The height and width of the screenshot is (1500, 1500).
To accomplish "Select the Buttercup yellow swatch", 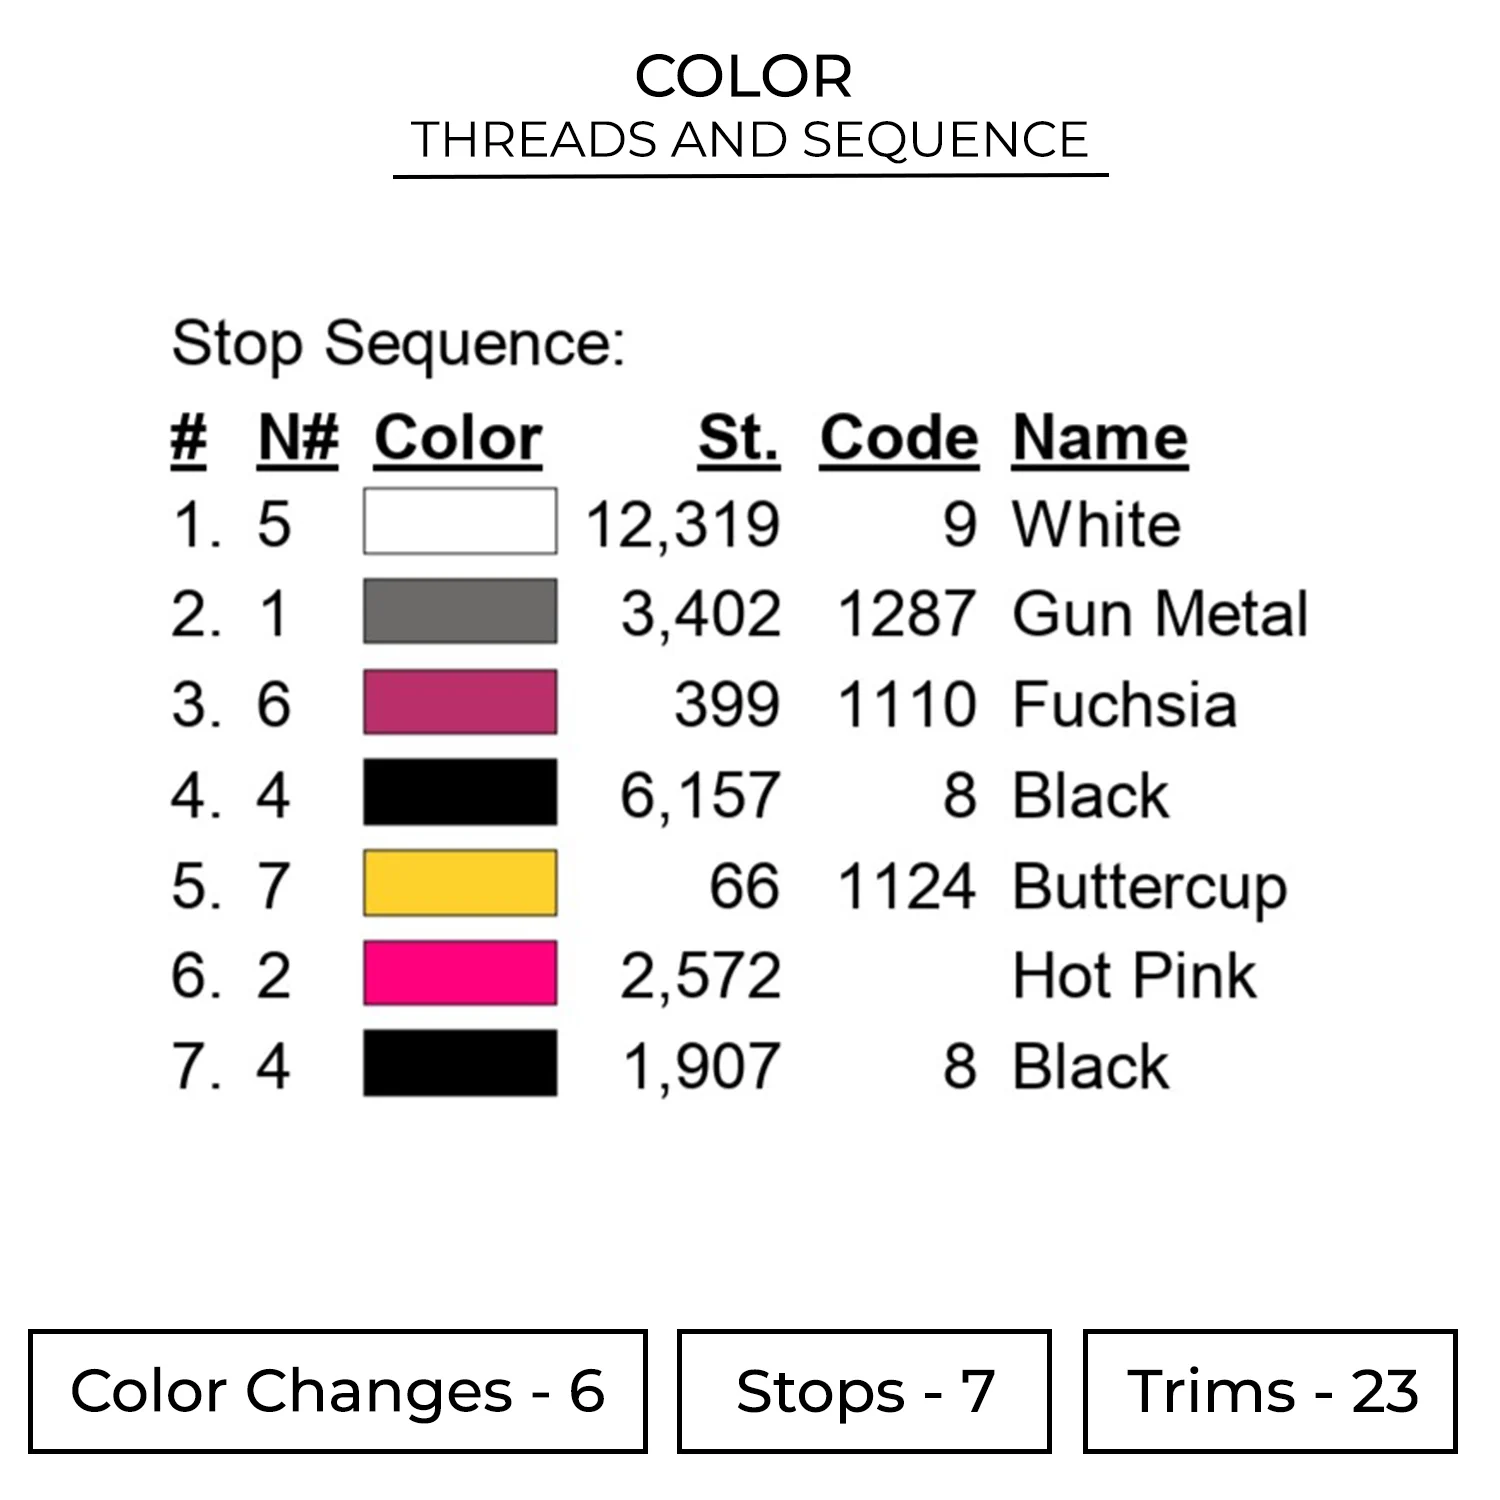I will click(x=459, y=884).
